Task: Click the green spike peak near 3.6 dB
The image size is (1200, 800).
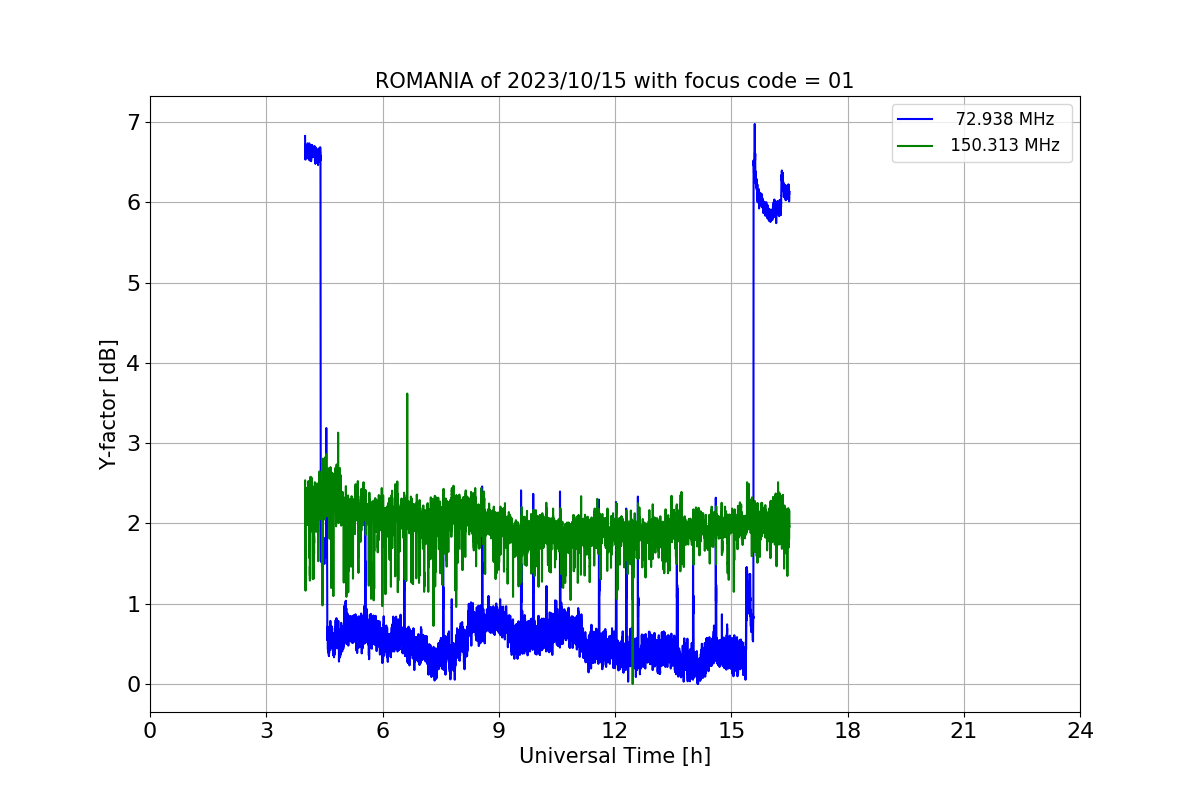Action: click(x=407, y=394)
